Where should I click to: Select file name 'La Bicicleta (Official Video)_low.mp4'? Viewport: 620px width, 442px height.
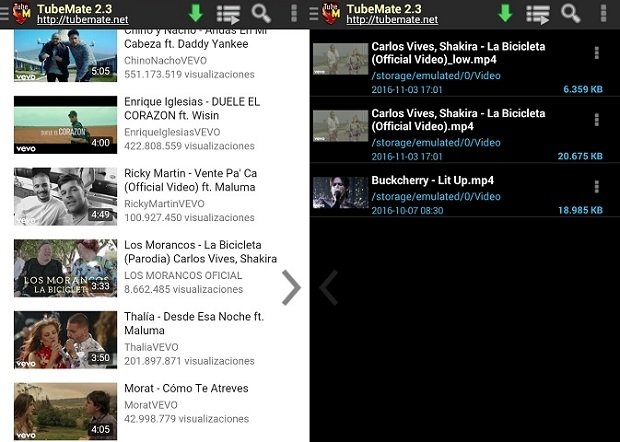[458, 53]
